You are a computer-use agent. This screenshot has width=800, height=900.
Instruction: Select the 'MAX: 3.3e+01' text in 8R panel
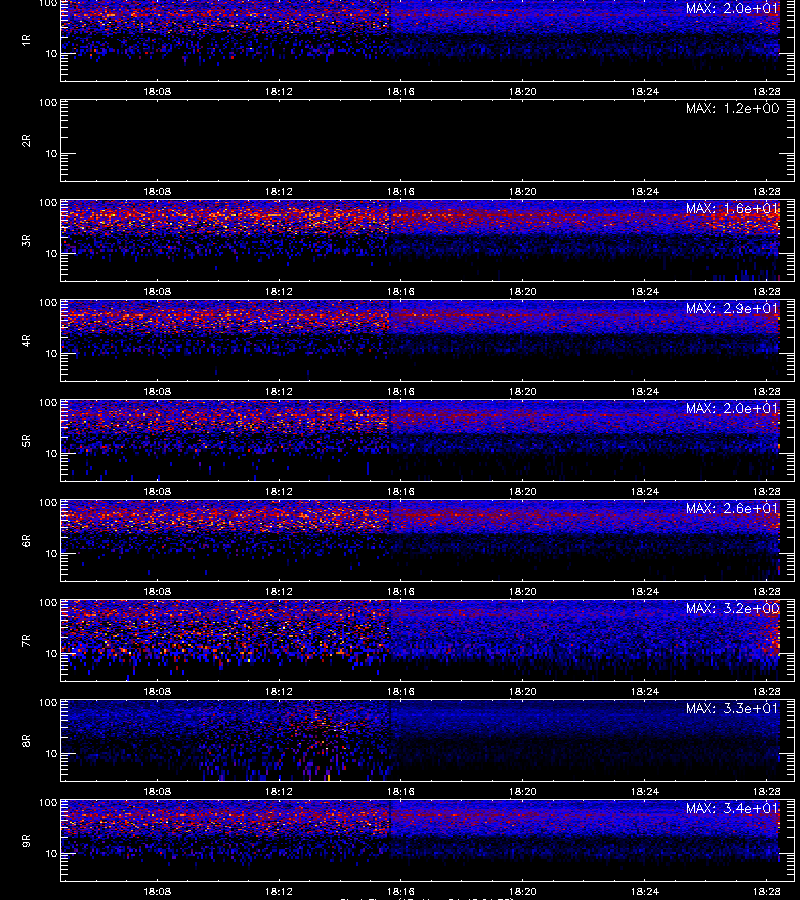732,708
